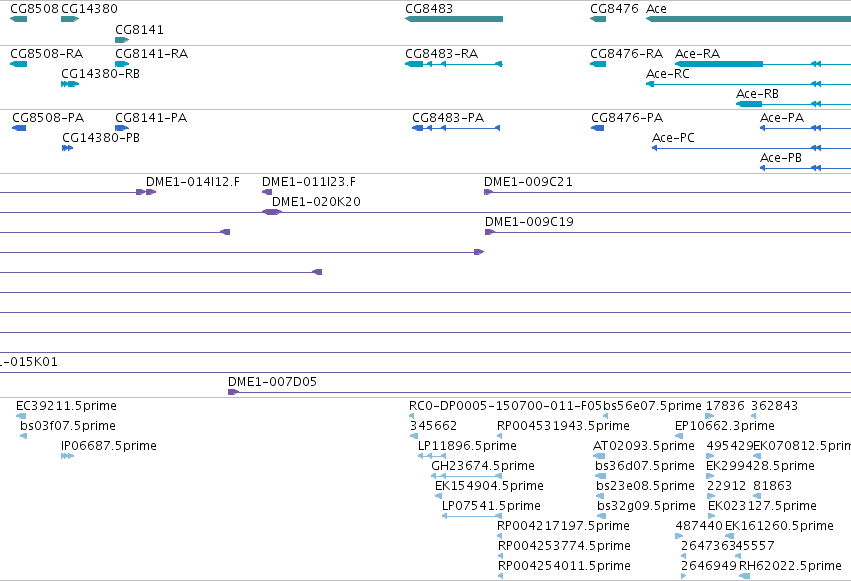Select the Ace-RC transcript line
851x581 pixels.
(748, 84)
